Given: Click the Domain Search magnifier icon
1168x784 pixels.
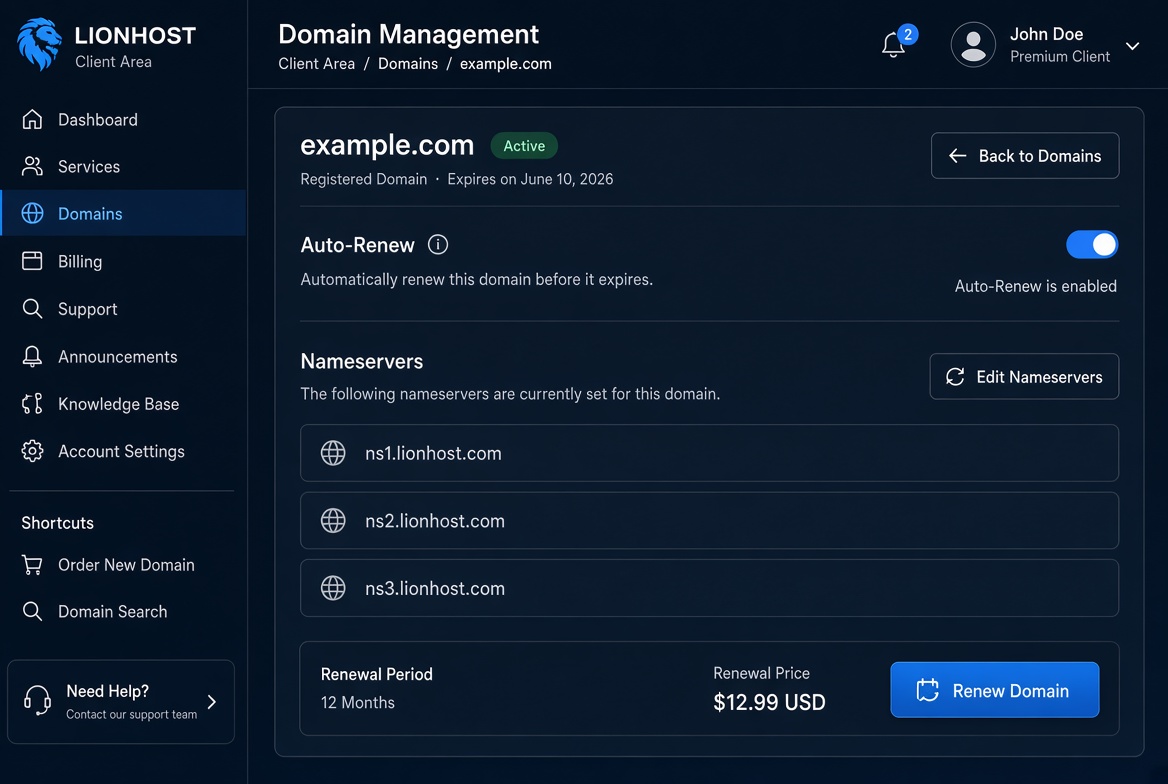Looking at the screenshot, I should coord(32,611).
